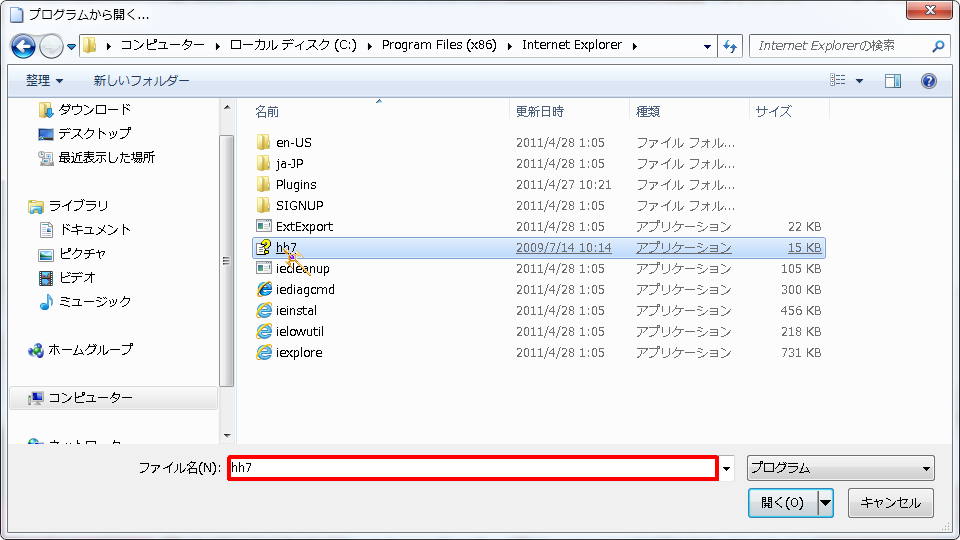Screen dimensions: 960x540
Task: Click コンピューター in the address breadcrumb
Action: click(x=162, y=45)
